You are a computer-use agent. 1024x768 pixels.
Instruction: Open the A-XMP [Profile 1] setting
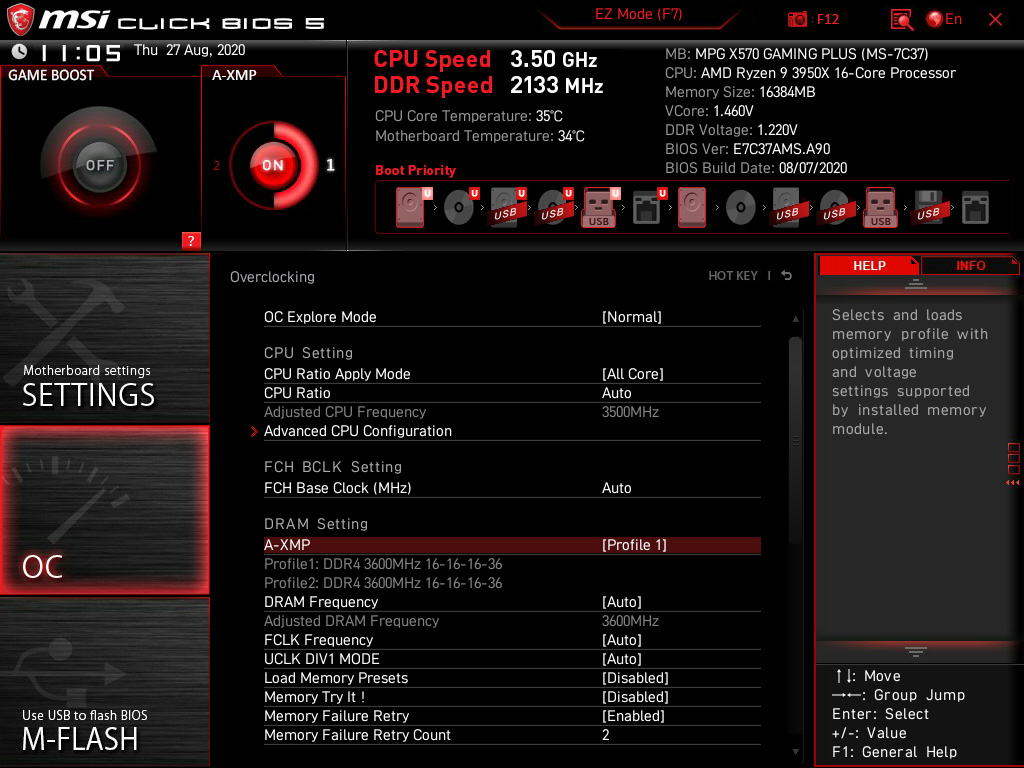[512, 545]
